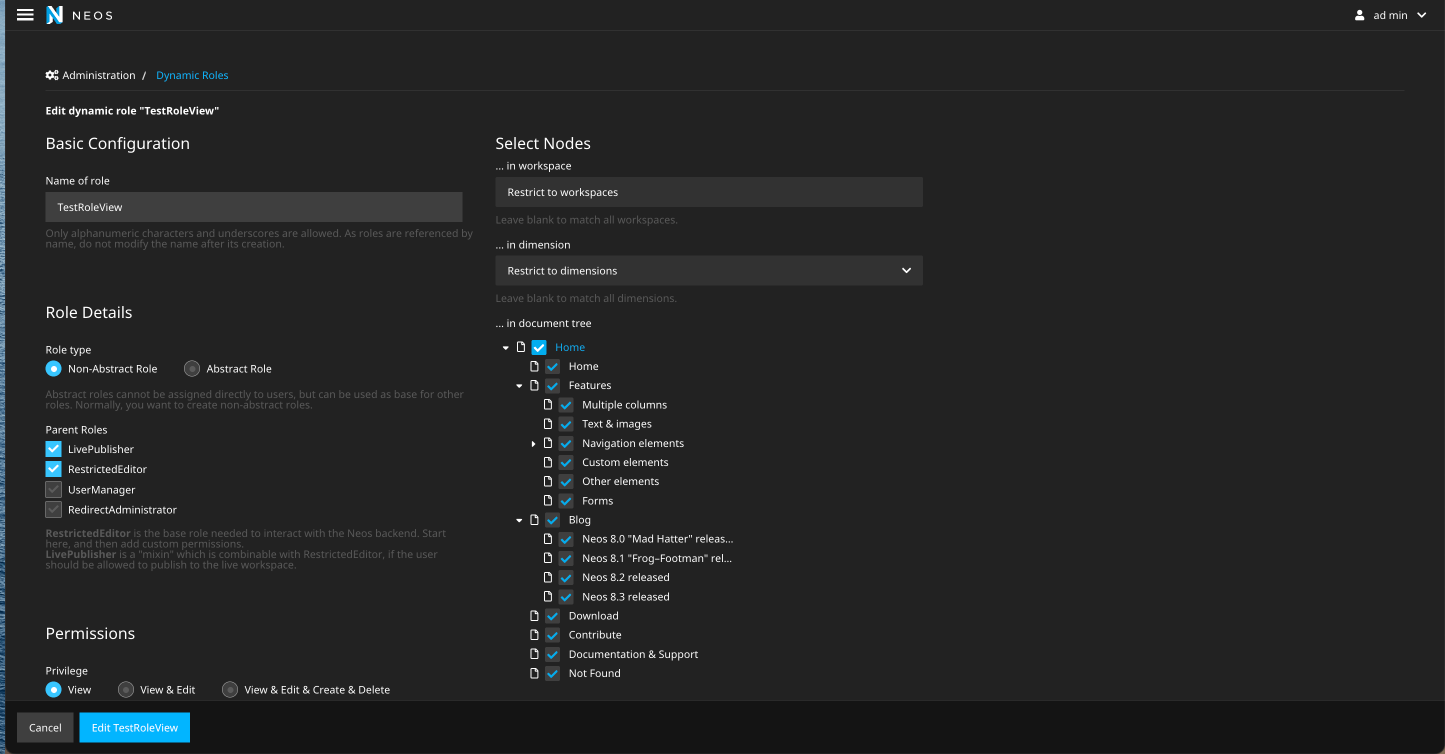Collapse the Features tree node
The height and width of the screenshot is (754, 1445).
519,386
